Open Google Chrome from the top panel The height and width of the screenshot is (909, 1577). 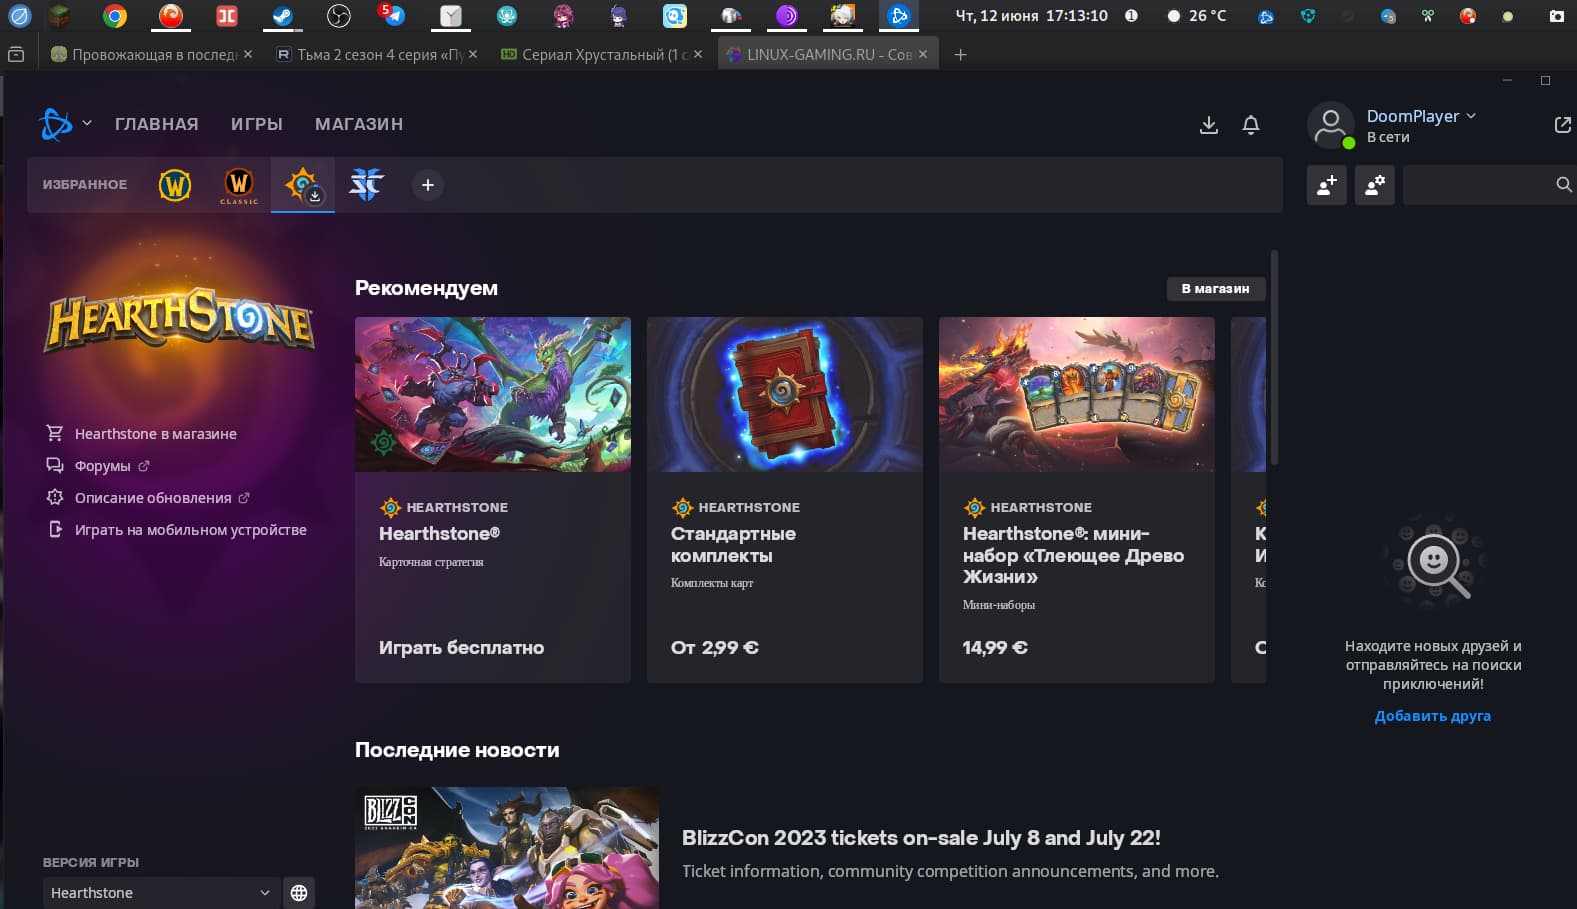(x=115, y=15)
